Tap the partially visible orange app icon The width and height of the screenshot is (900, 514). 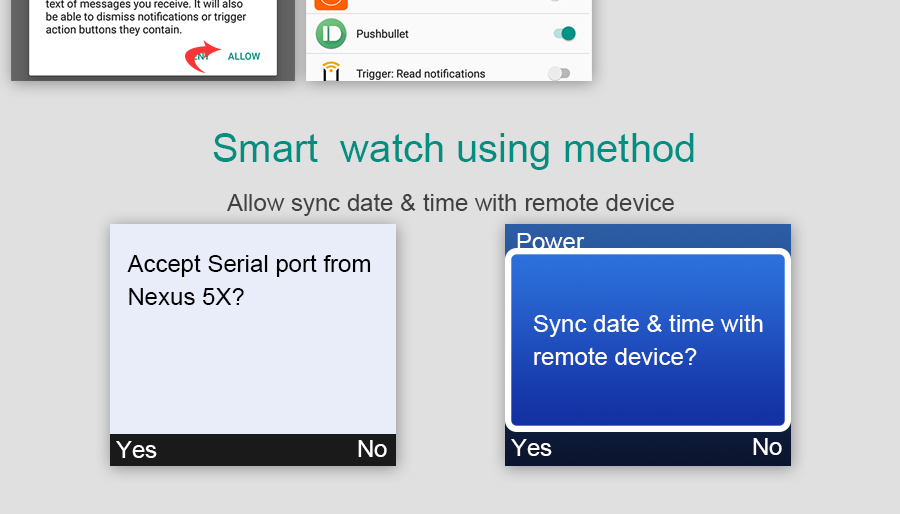click(x=331, y=4)
